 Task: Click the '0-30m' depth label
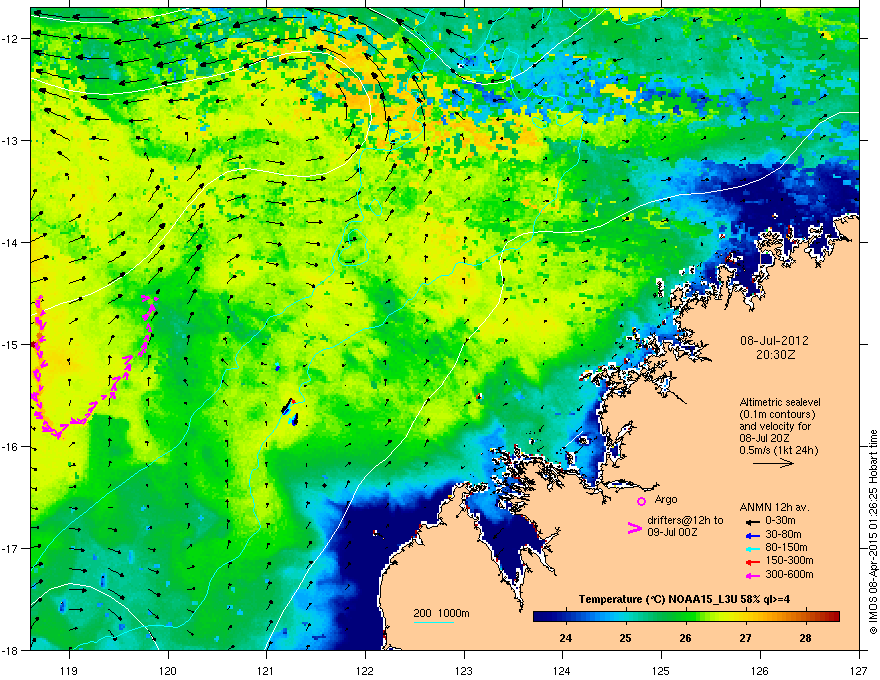780,521
